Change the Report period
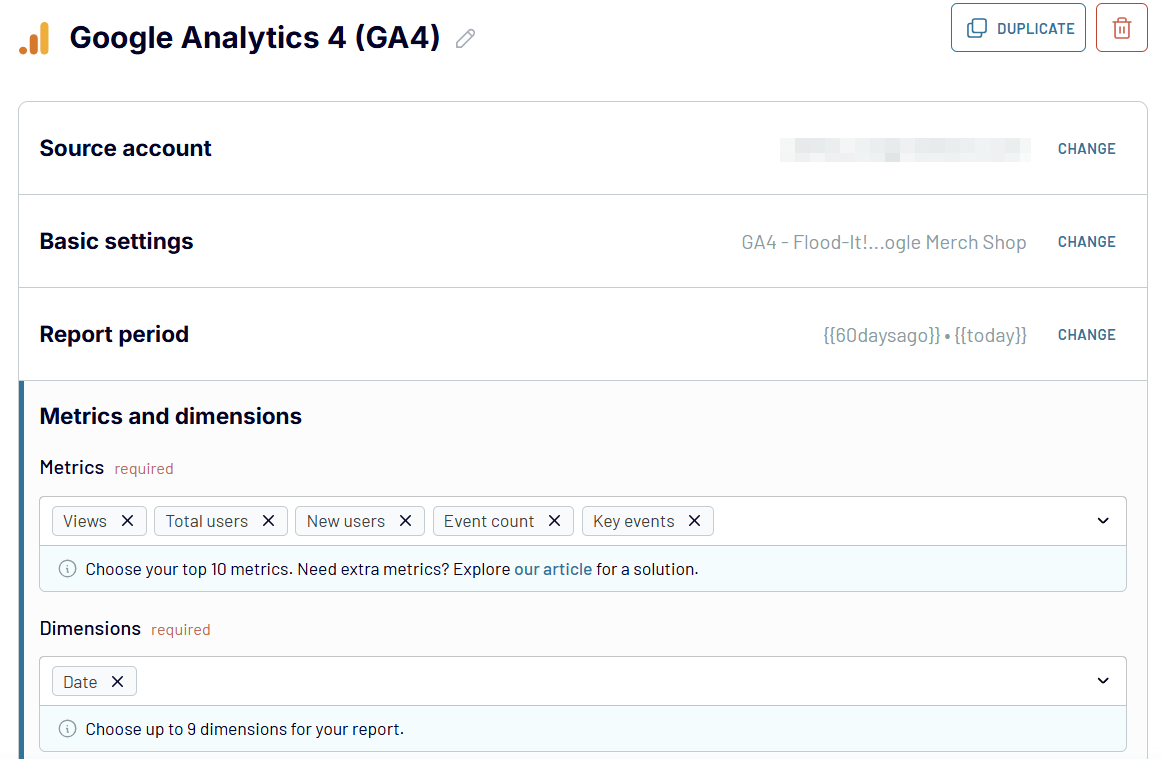The image size is (1161, 759). (x=1086, y=335)
